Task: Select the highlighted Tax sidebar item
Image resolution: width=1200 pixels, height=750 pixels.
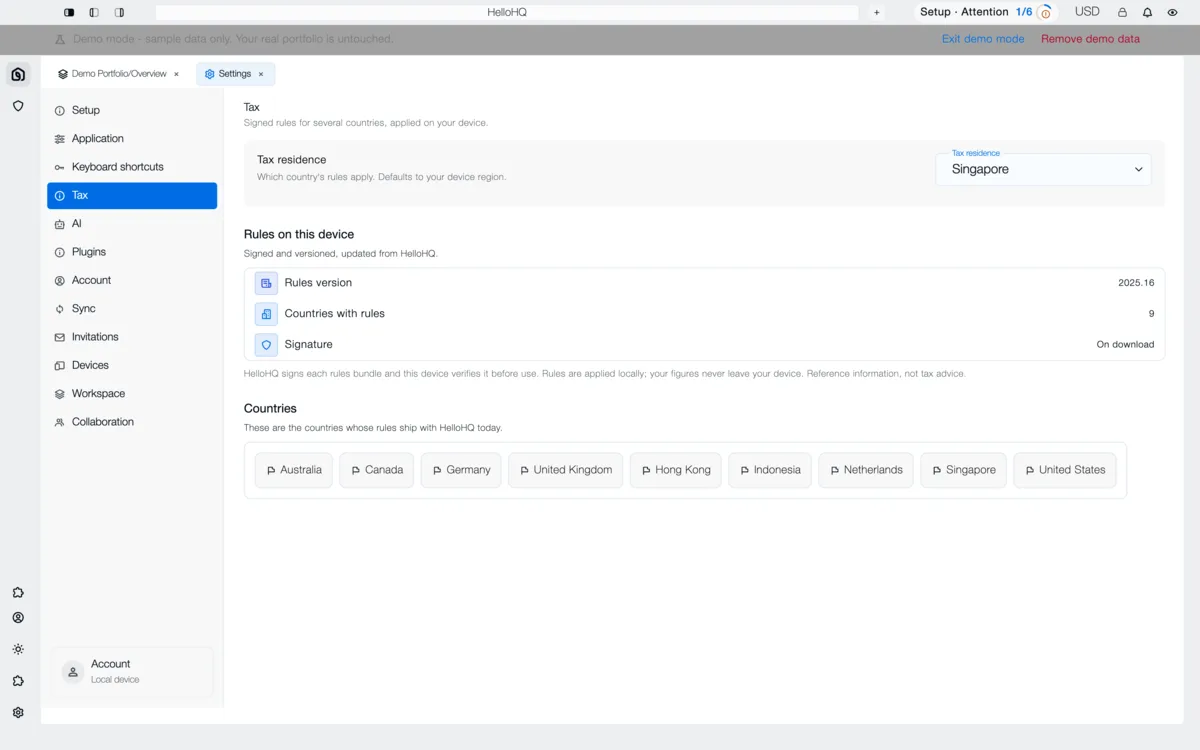Action: pos(132,195)
